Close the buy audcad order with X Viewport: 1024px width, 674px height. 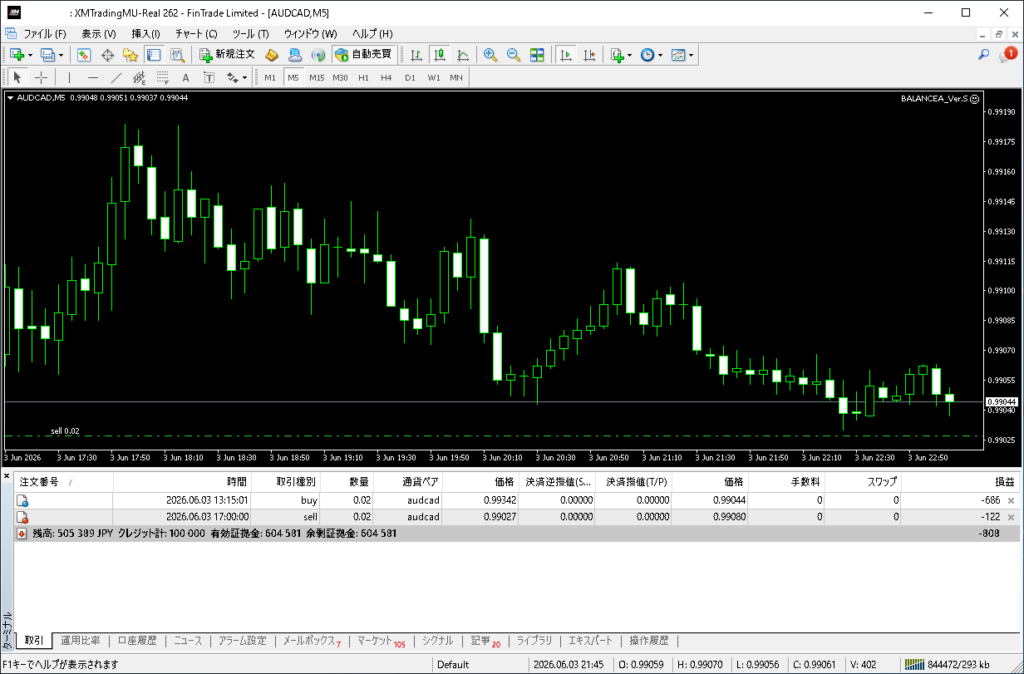pos(1011,500)
